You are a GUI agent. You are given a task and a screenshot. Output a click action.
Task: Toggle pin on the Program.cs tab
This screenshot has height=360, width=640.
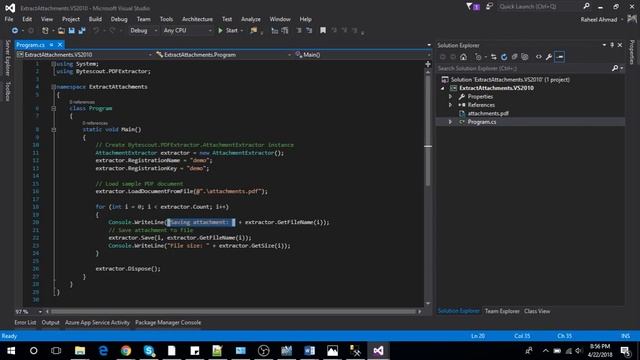point(51,45)
